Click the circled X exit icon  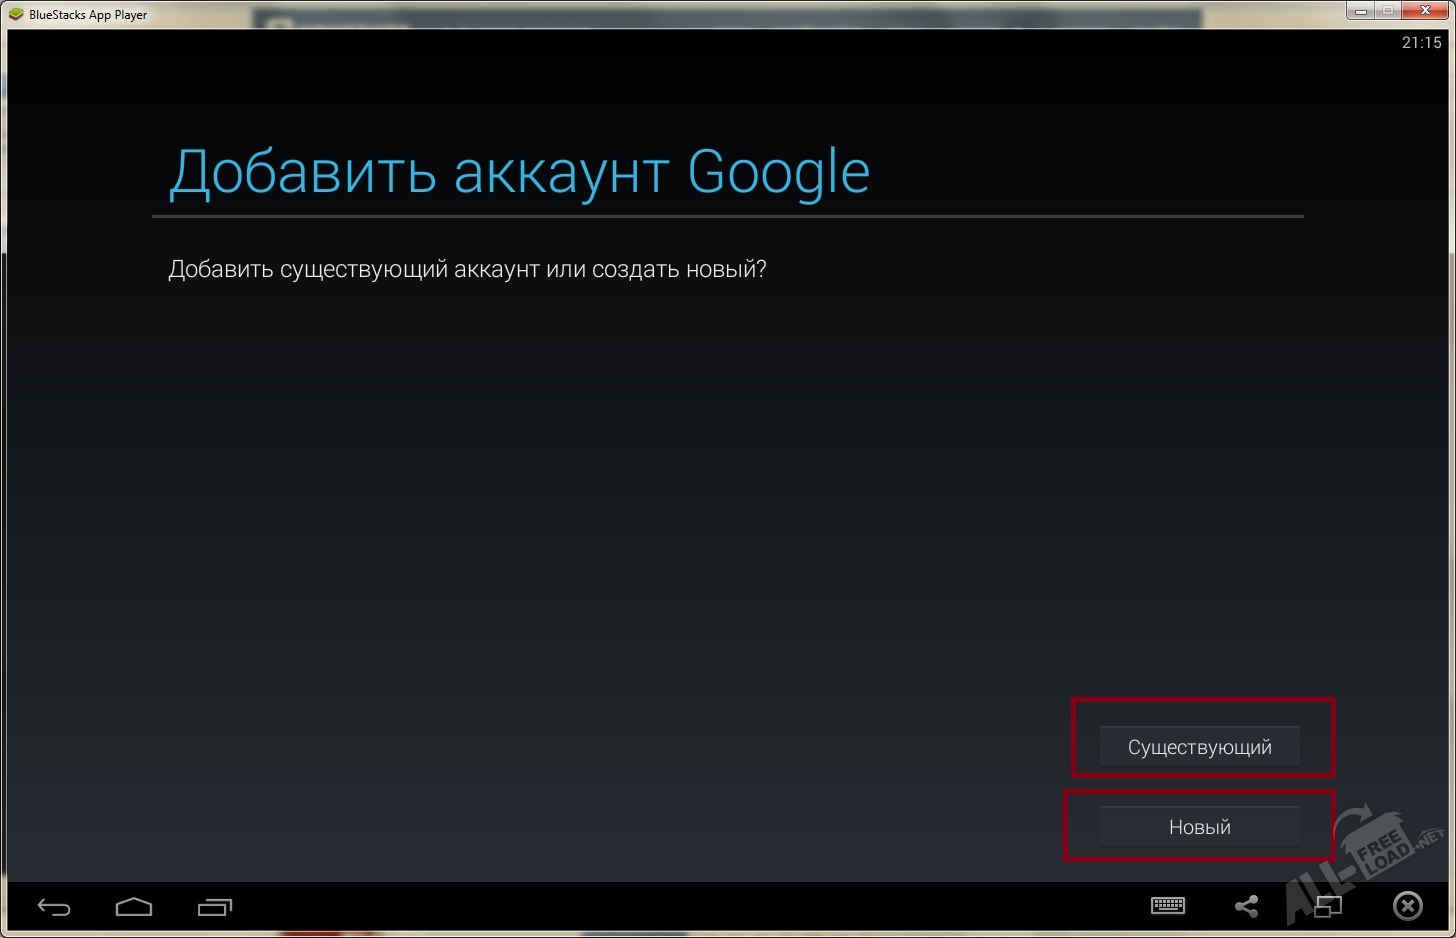[1407, 906]
